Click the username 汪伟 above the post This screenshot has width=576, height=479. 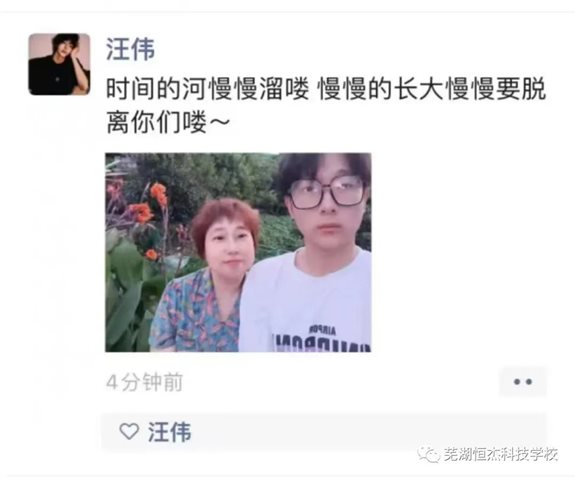tap(130, 49)
